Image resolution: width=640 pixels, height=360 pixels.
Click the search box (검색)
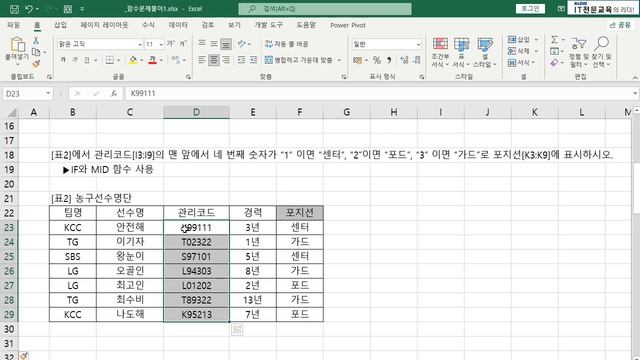click(x=325, y=9)
